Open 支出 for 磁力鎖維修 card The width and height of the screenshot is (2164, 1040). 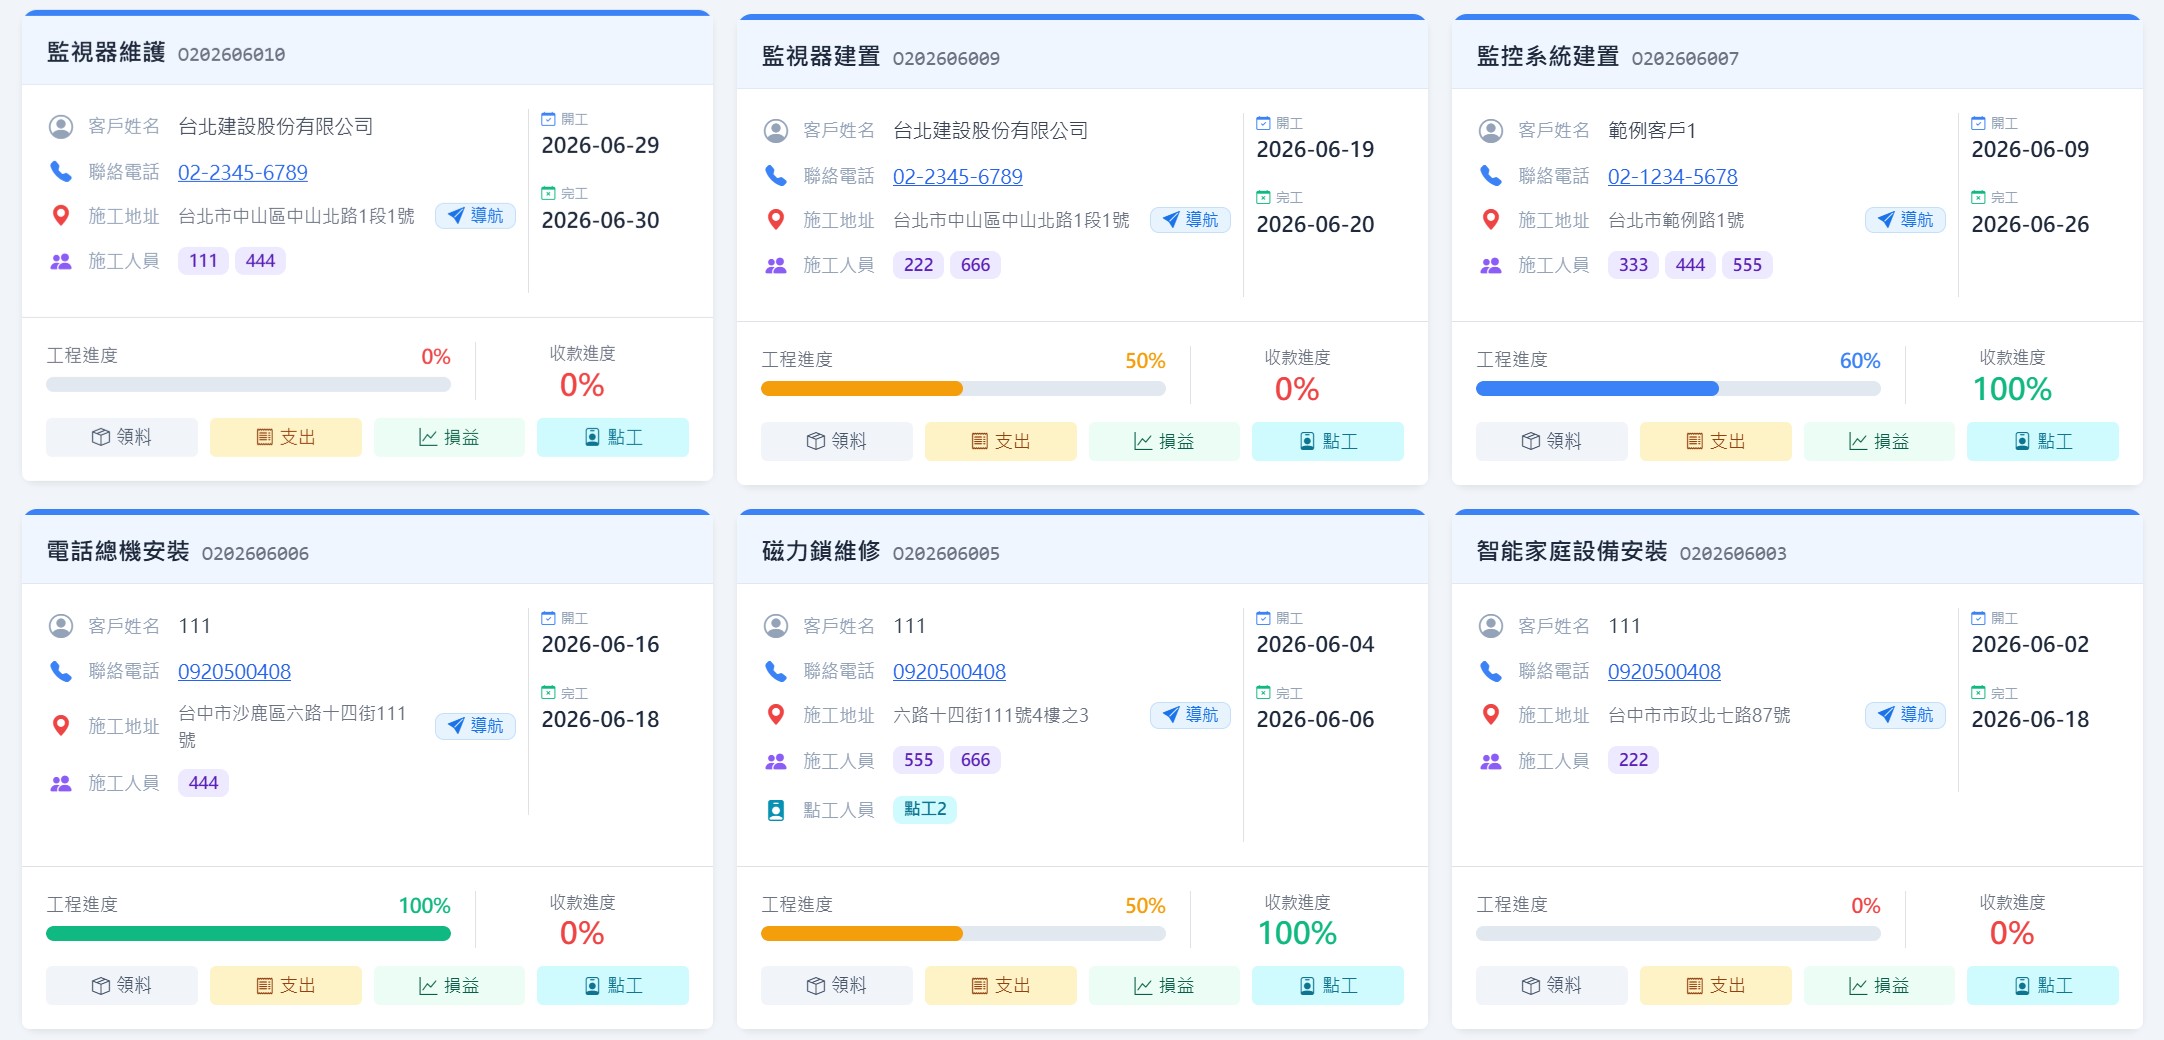pyautogui.click(x=1001, y=985)
